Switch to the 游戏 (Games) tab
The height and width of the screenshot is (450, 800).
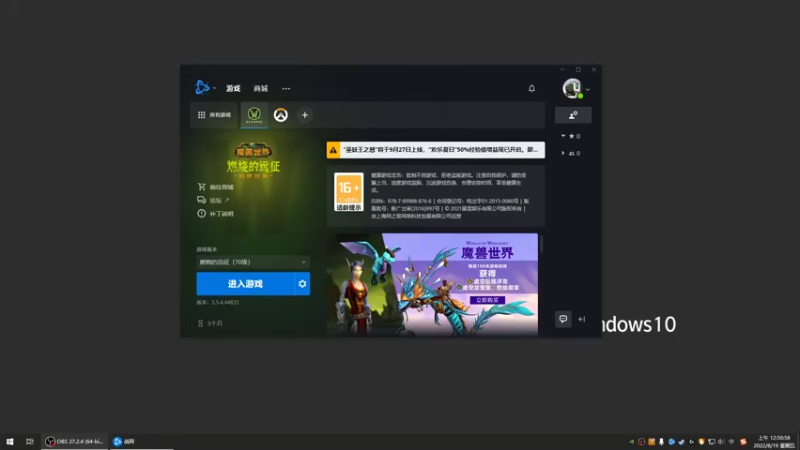pyautogui.click(x=233, y=88)
